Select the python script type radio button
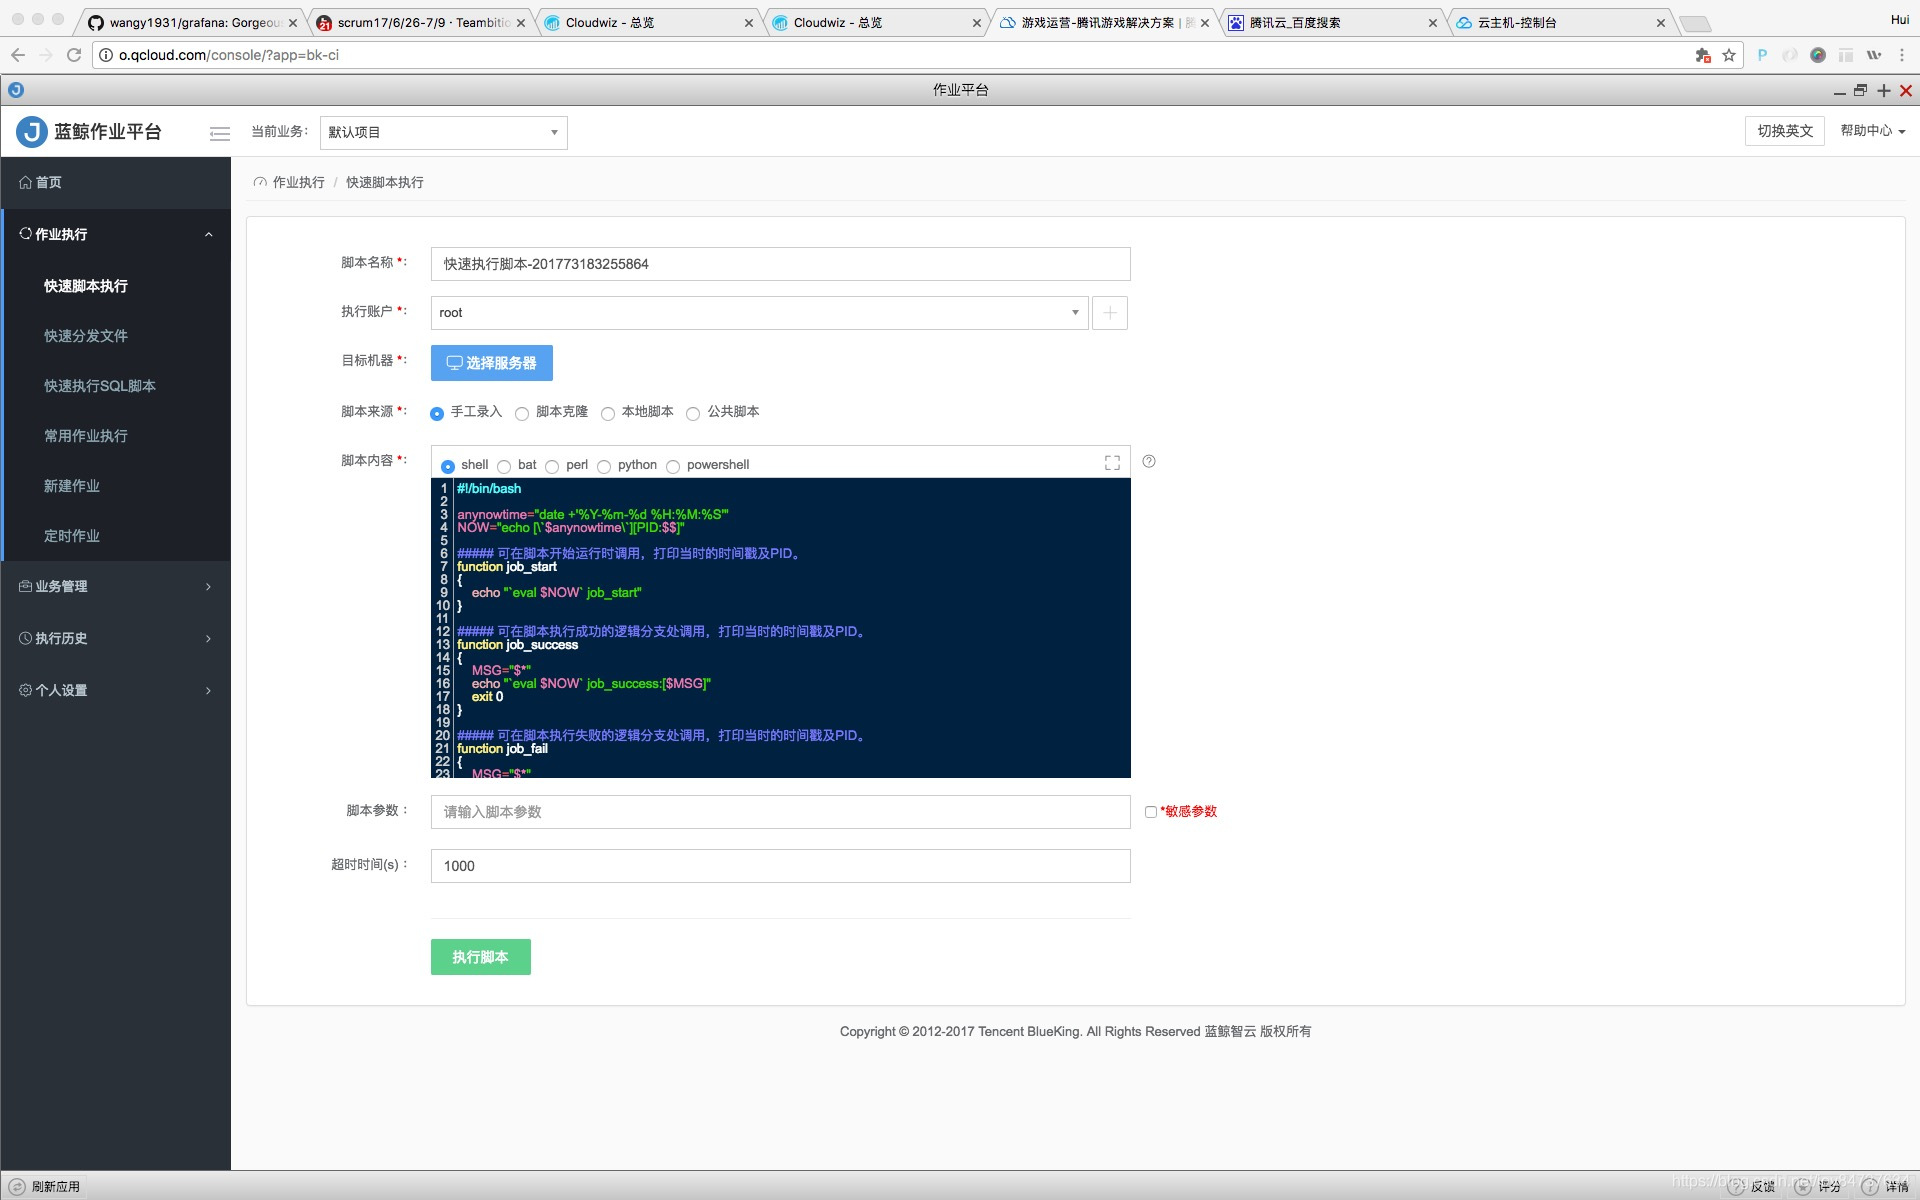 coord(604,466)
